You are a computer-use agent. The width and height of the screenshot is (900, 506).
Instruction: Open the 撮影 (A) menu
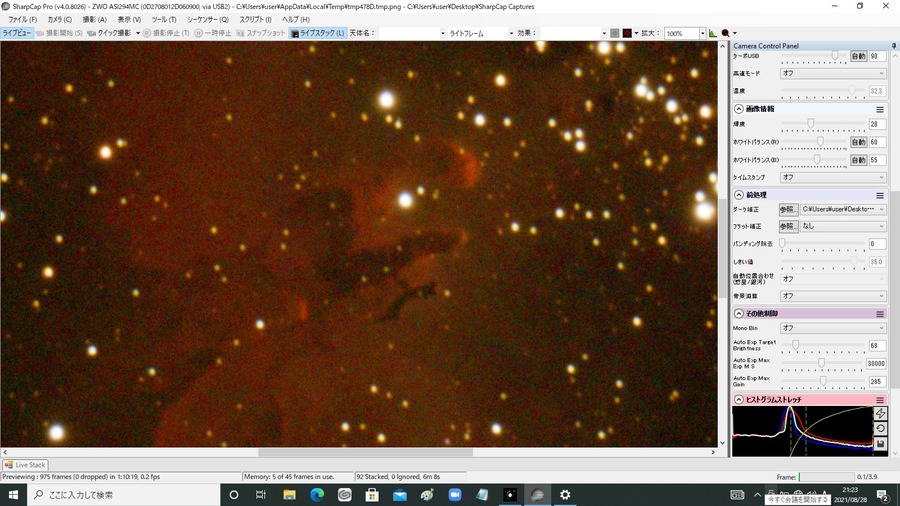pos(95,20)
